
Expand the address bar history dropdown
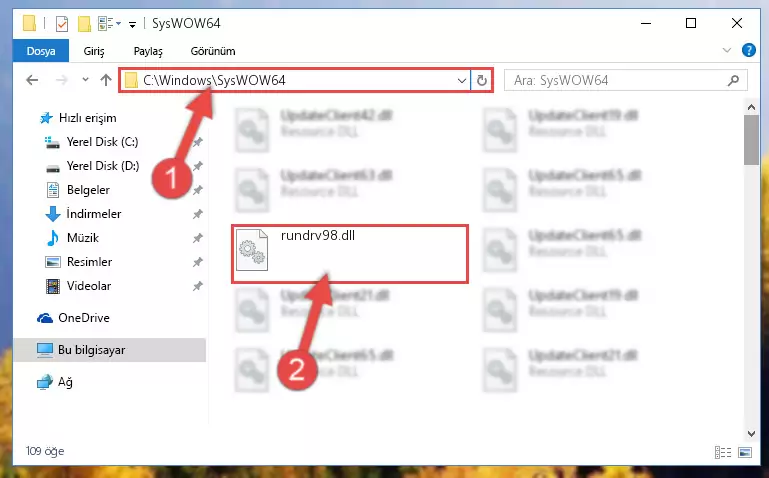tap(461, 80)
